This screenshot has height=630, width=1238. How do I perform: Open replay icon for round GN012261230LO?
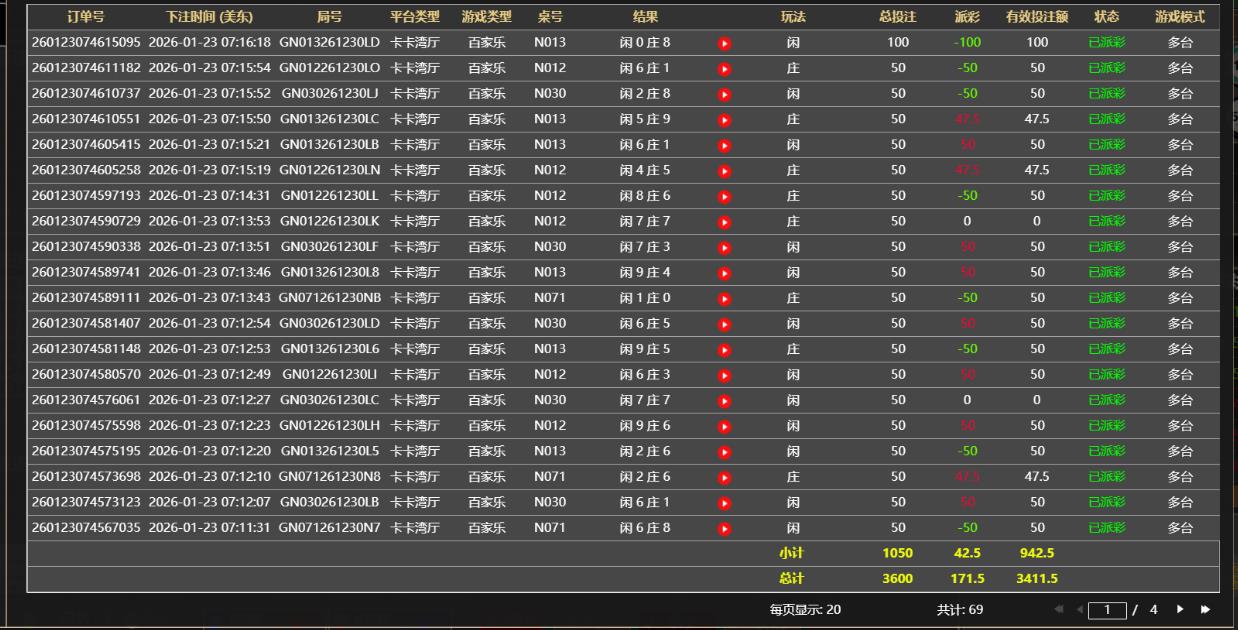tap(725, 69)
